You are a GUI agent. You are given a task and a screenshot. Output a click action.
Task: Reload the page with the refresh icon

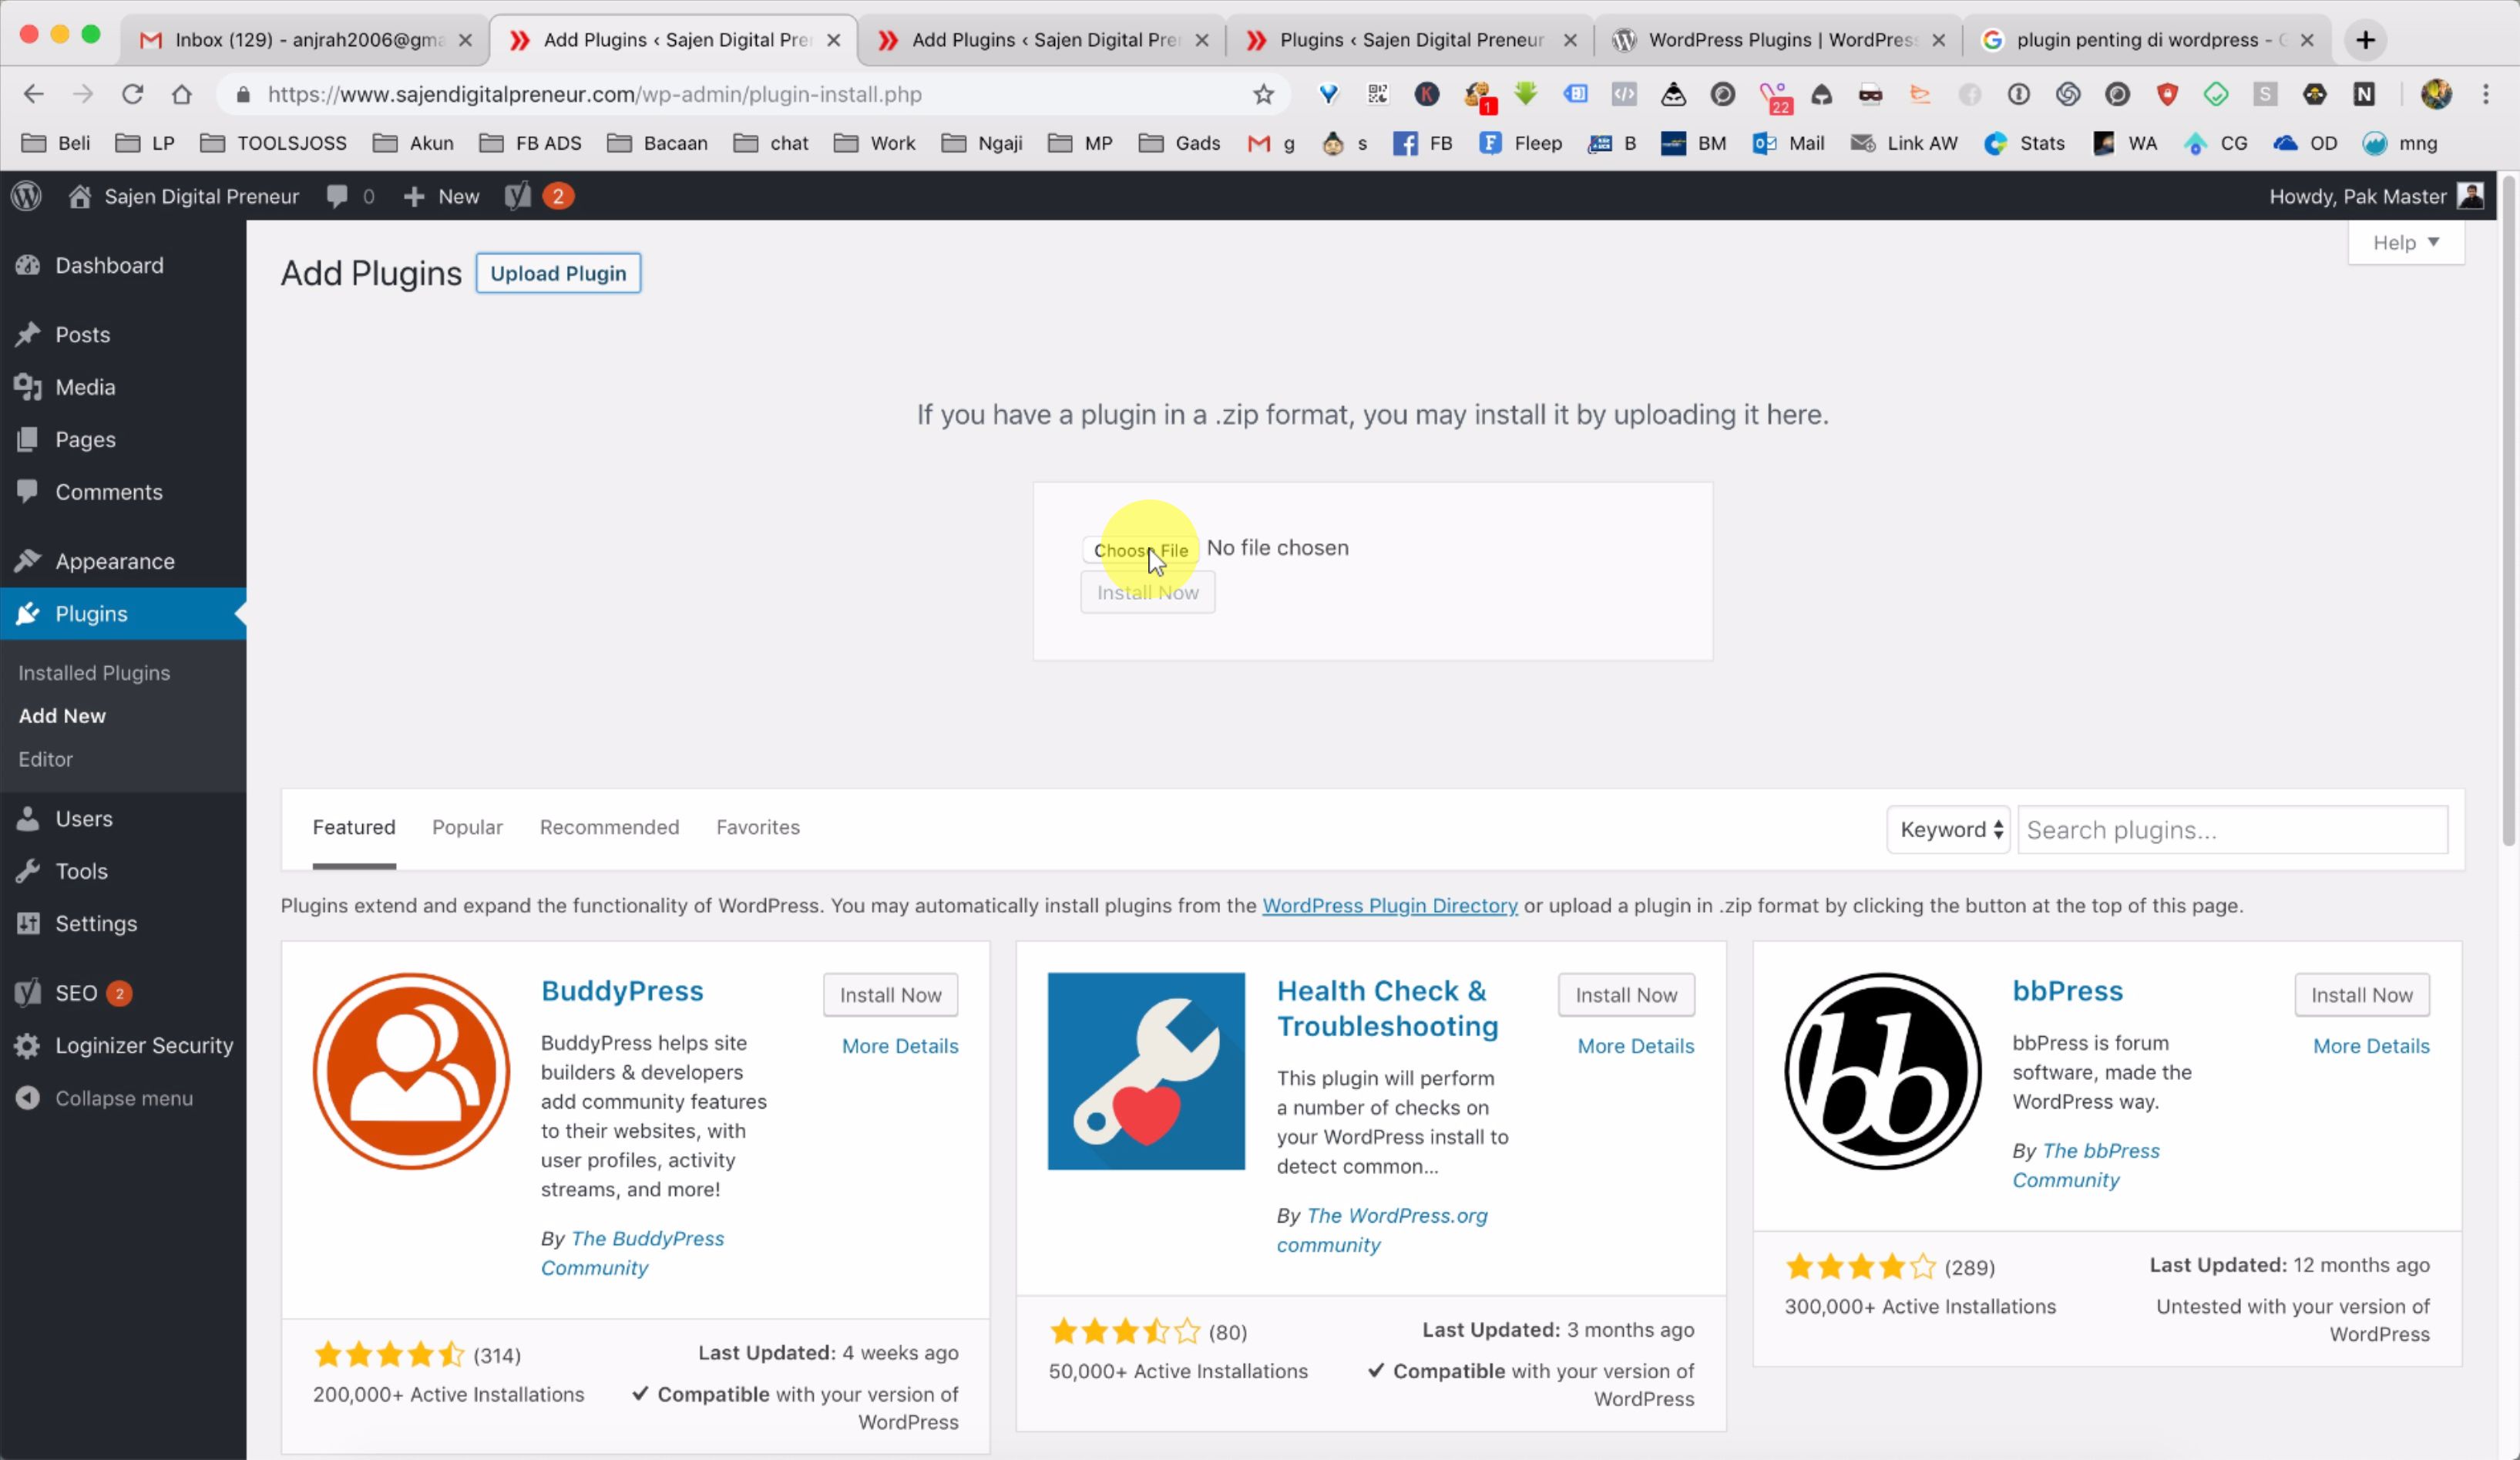[x=132, y=94]
